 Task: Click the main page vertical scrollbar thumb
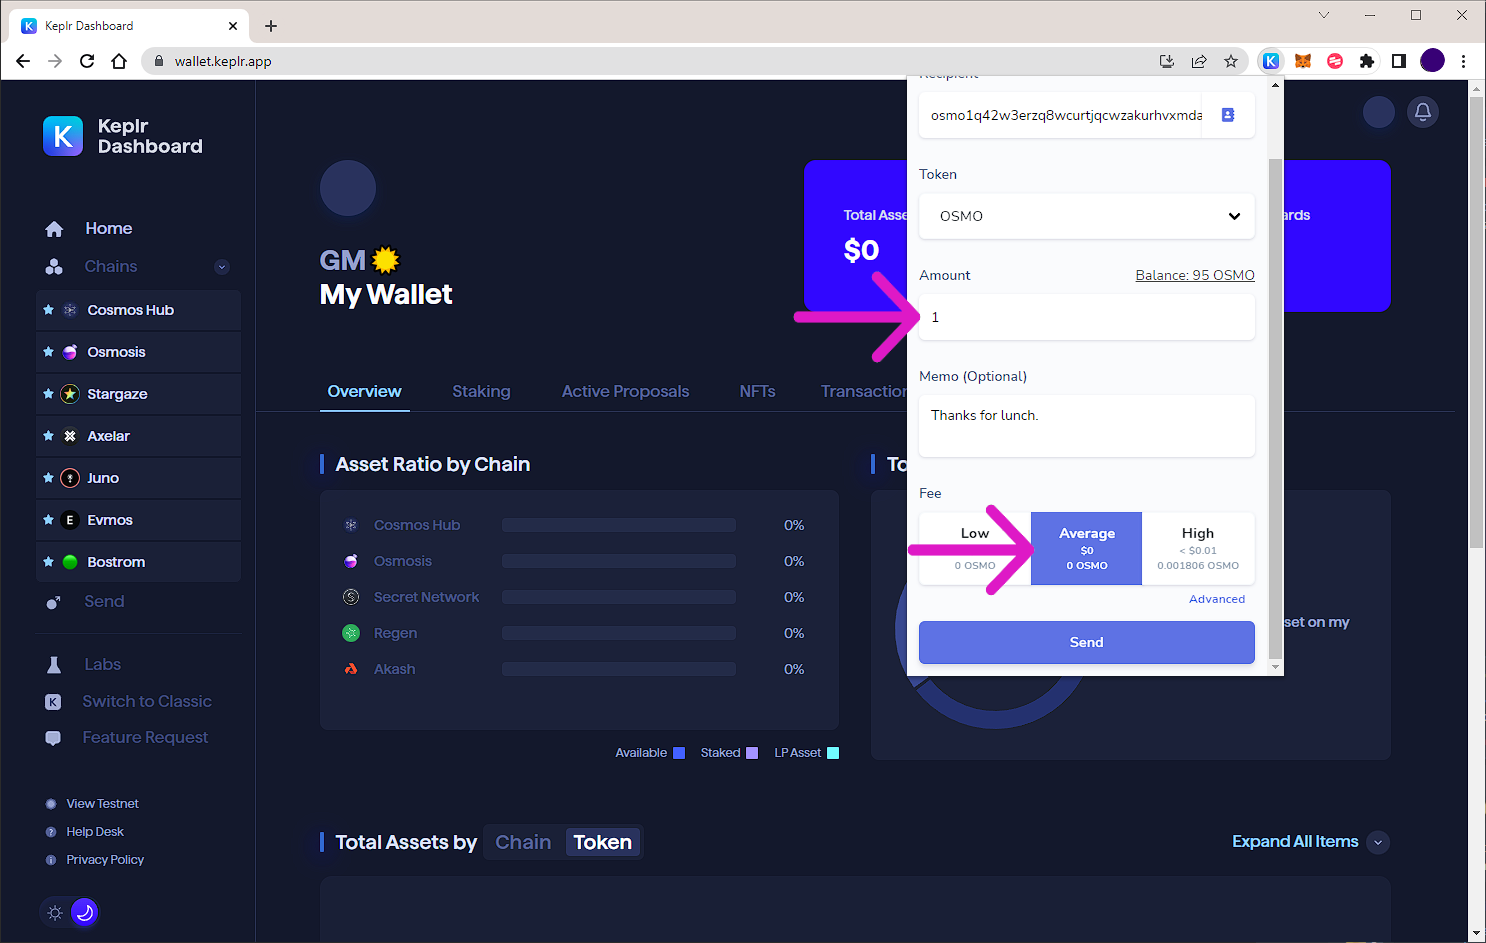[x=1477, y=322]
